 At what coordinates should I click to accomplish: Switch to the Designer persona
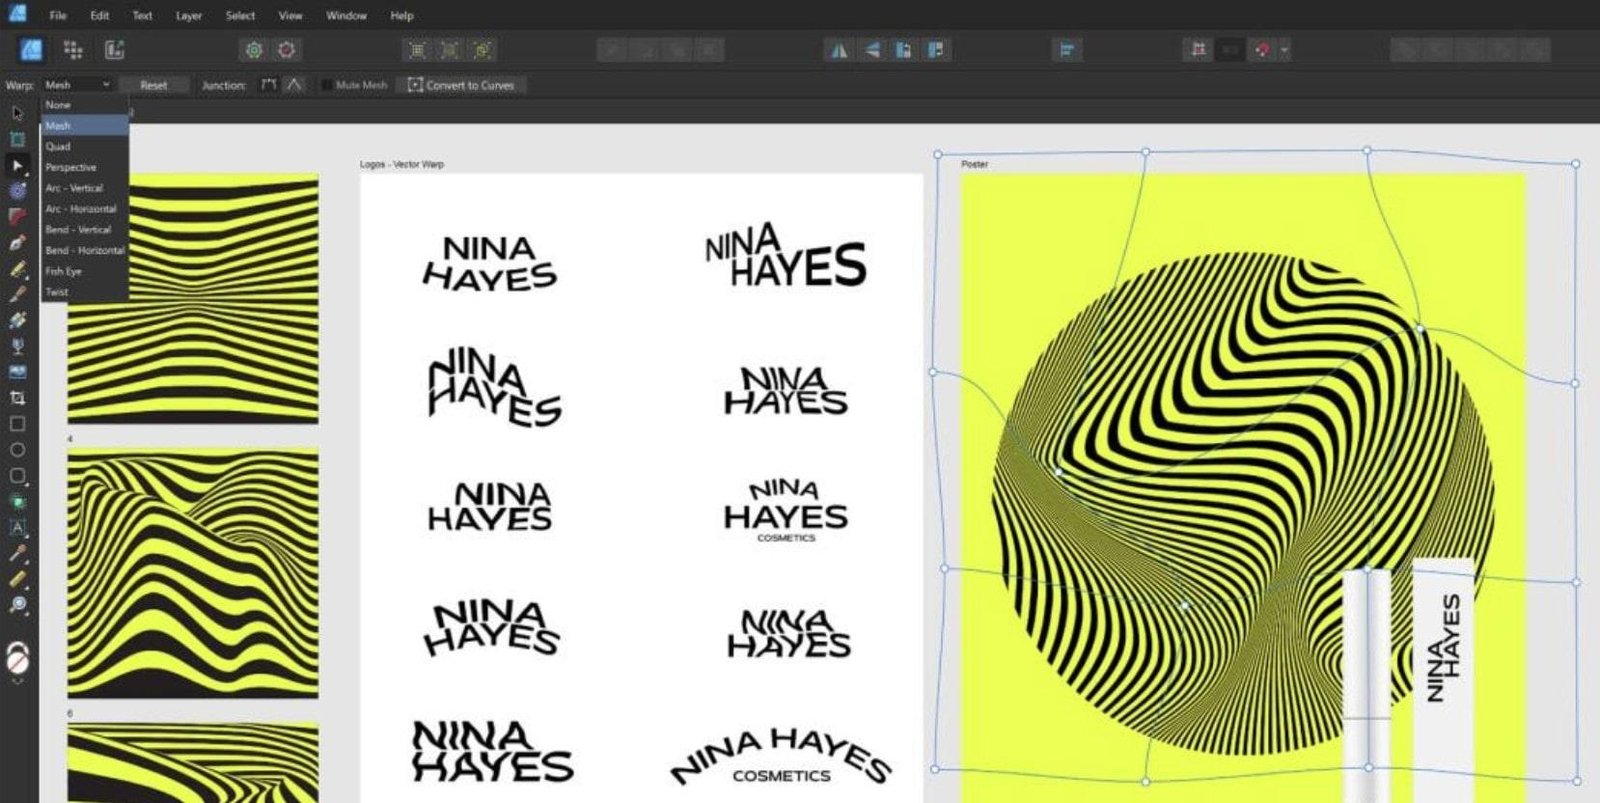point(31,50)
